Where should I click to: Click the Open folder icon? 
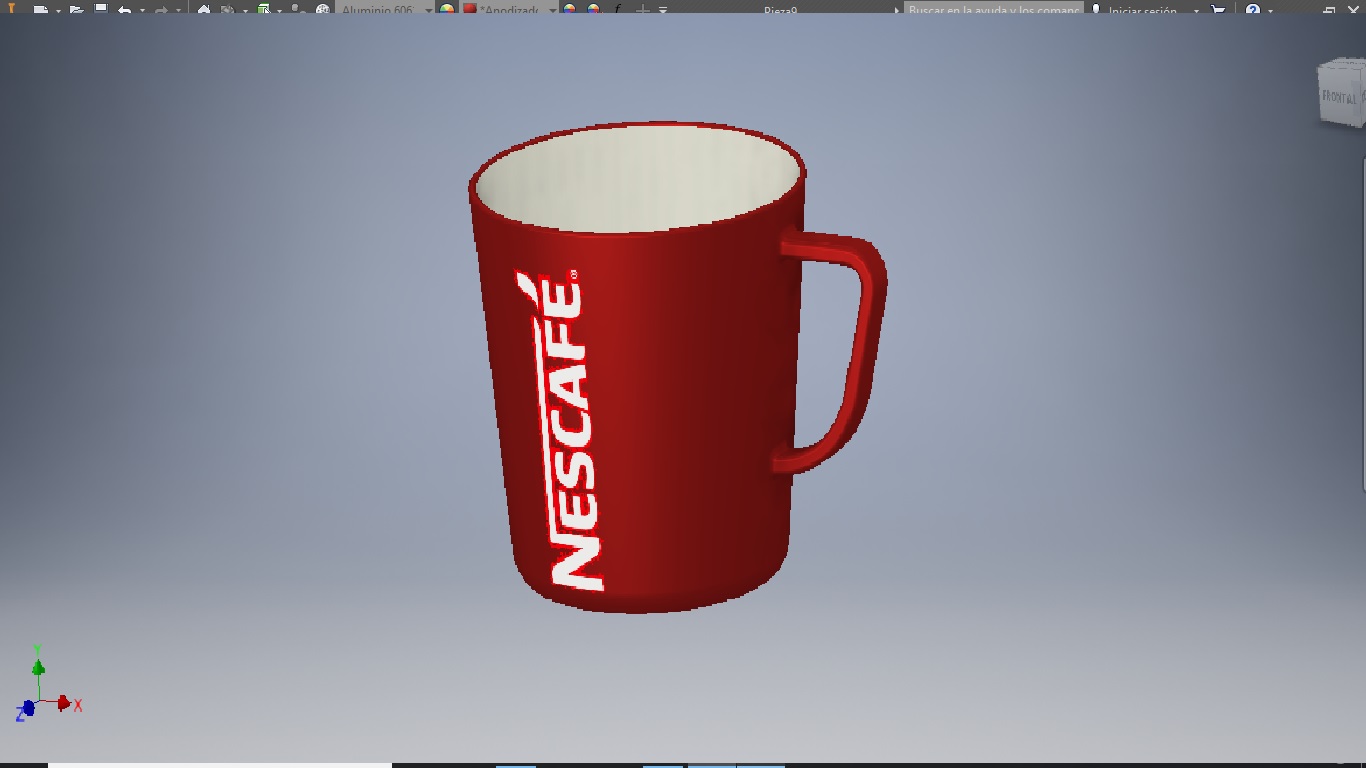75,8
